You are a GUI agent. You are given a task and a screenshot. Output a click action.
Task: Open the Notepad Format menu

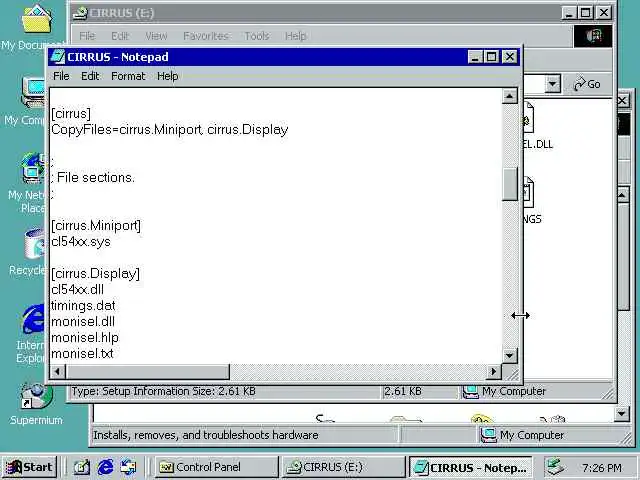coord(128,76)
